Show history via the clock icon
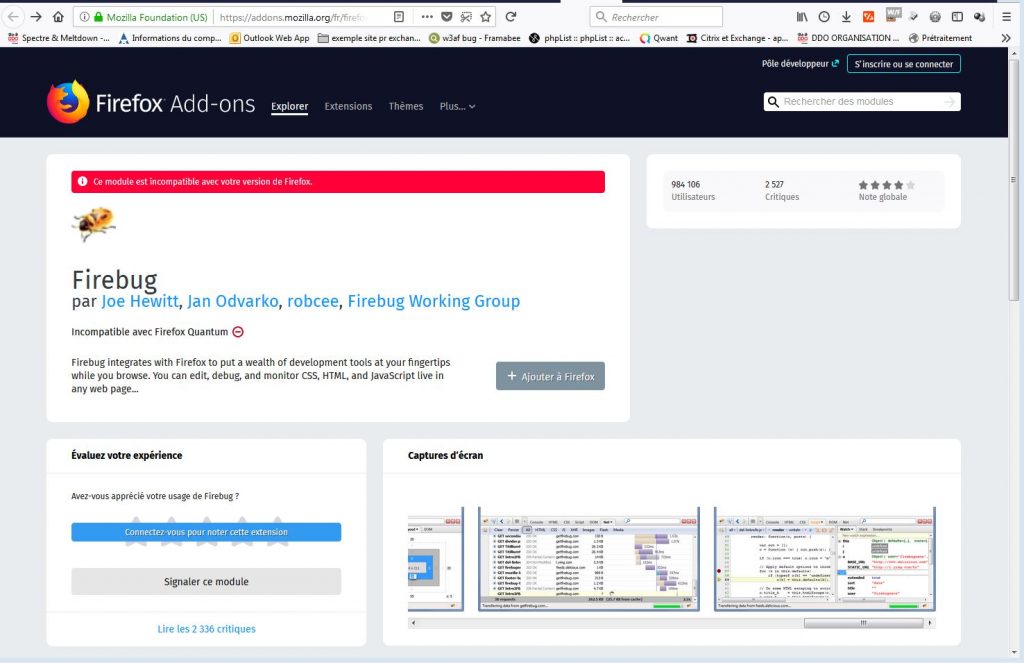This screenshot has height=663, width=1024. pyautogui.click(x=824, y=17)
